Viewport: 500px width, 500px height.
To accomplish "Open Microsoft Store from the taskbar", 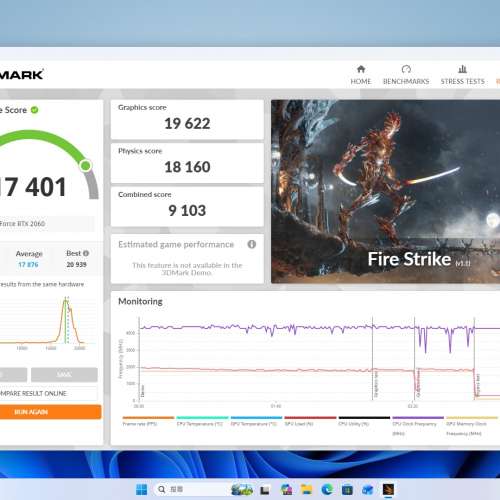I will point(347,490).
